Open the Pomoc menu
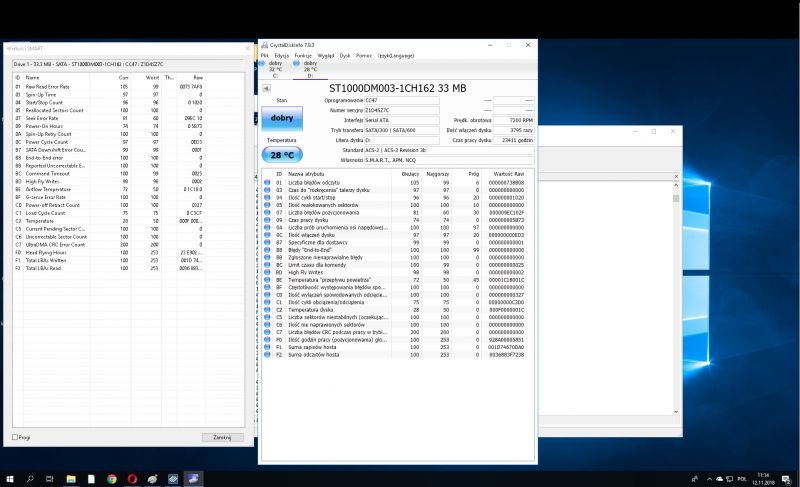800x487 pixels. (364, 56)
